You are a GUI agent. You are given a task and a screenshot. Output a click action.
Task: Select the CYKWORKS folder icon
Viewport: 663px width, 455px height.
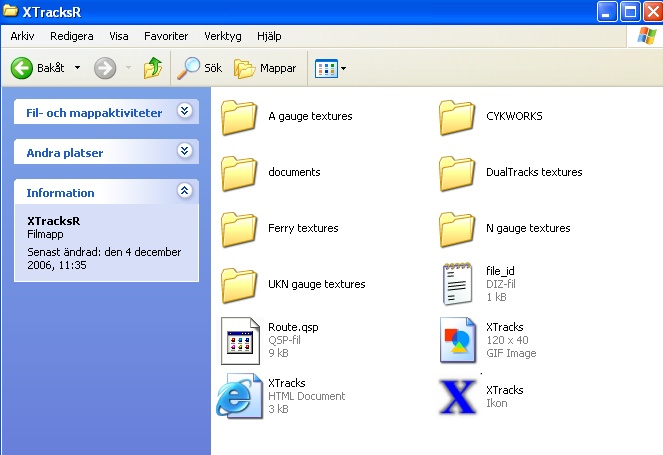457,117
